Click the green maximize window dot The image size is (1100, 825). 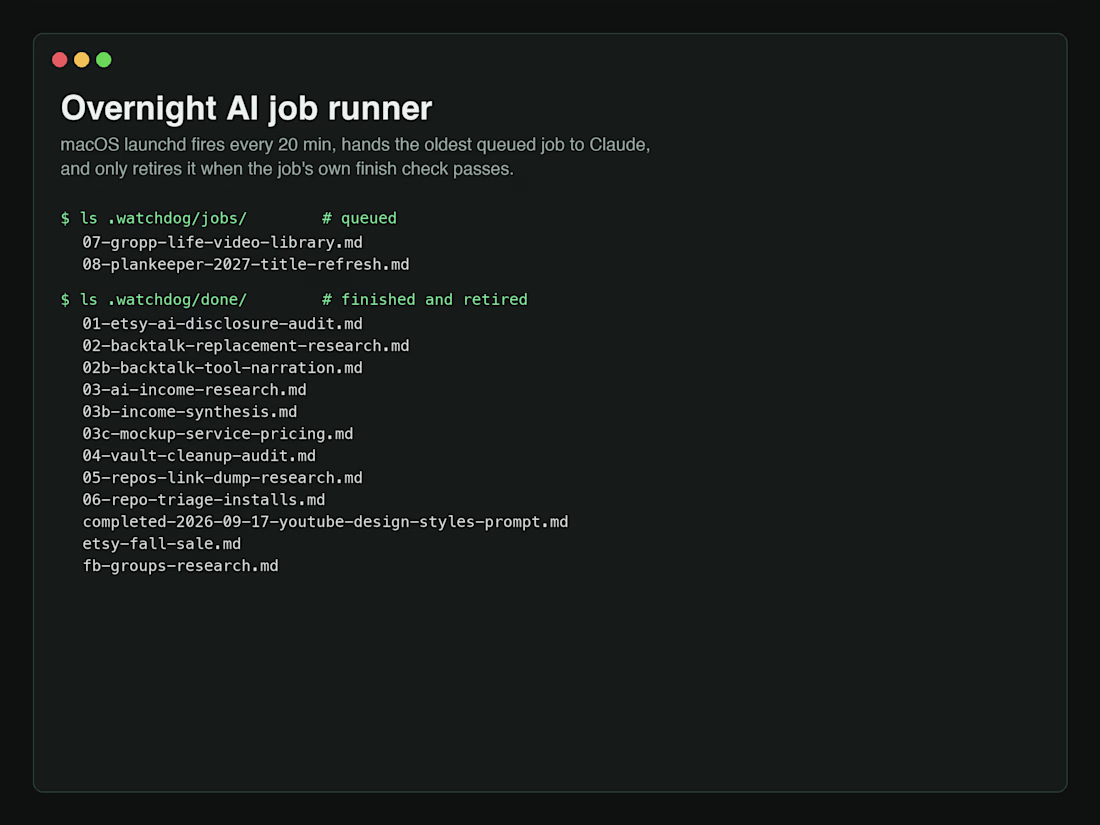click(104, 60)
